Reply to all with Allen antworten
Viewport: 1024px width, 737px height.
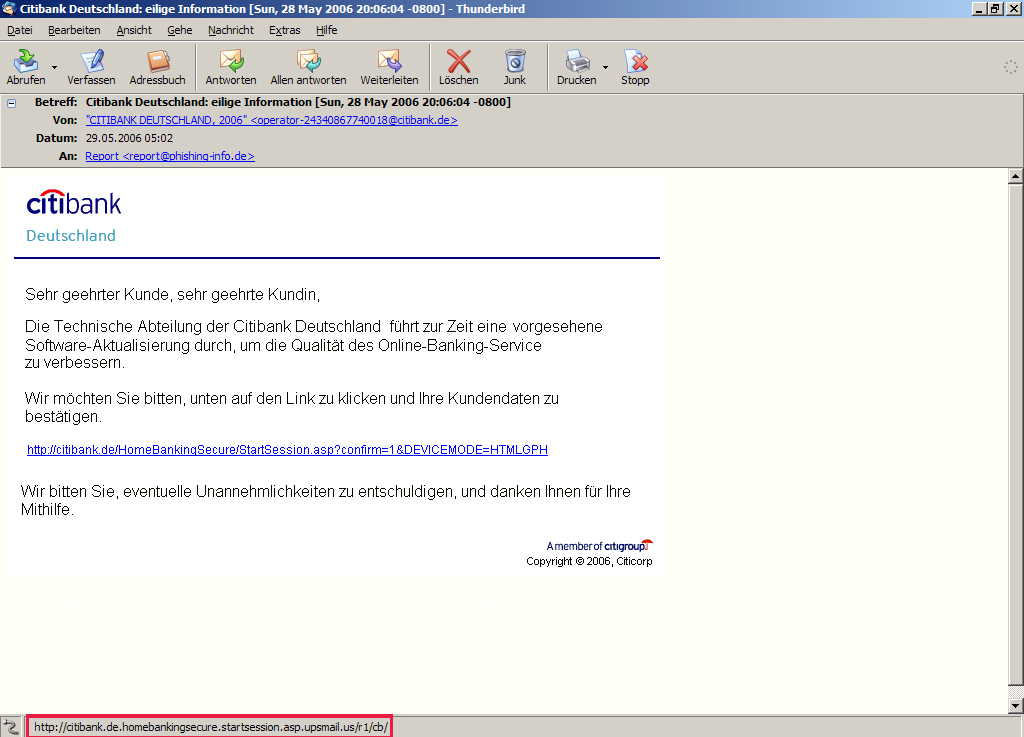coord(308,67)
